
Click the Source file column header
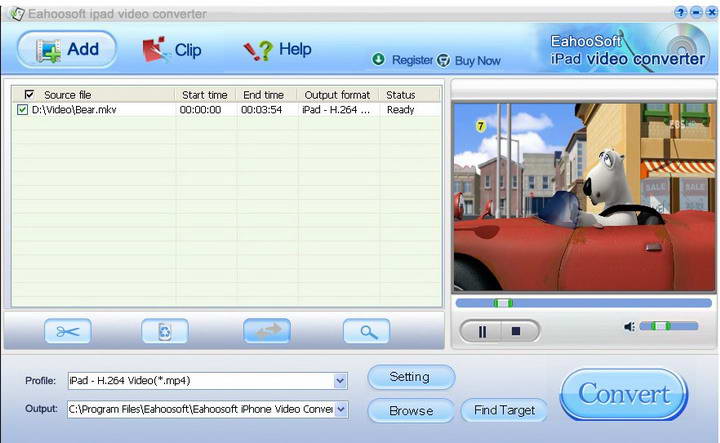68,95
